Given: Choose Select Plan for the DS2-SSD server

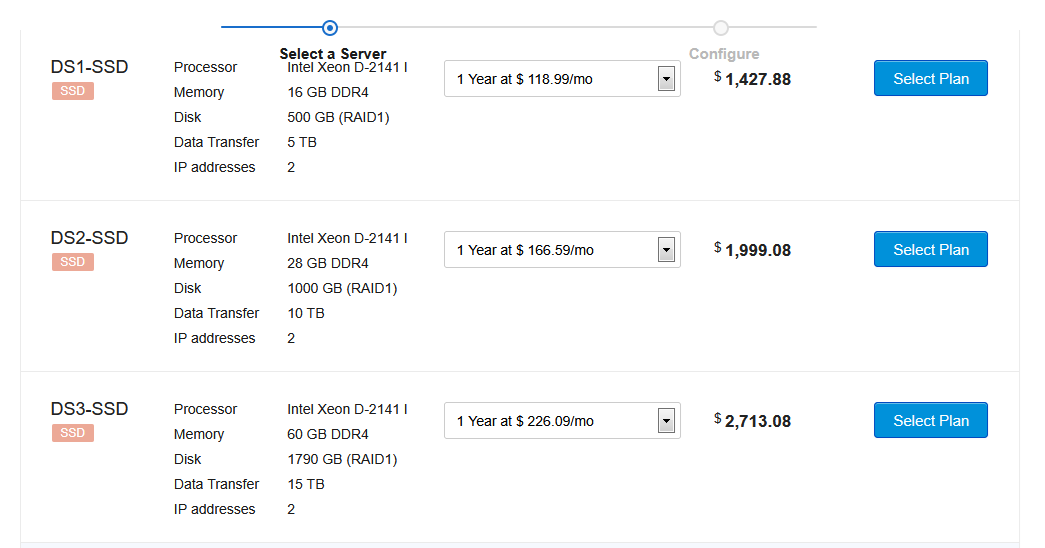Looking at the screenshot, I should coord(930,250).
